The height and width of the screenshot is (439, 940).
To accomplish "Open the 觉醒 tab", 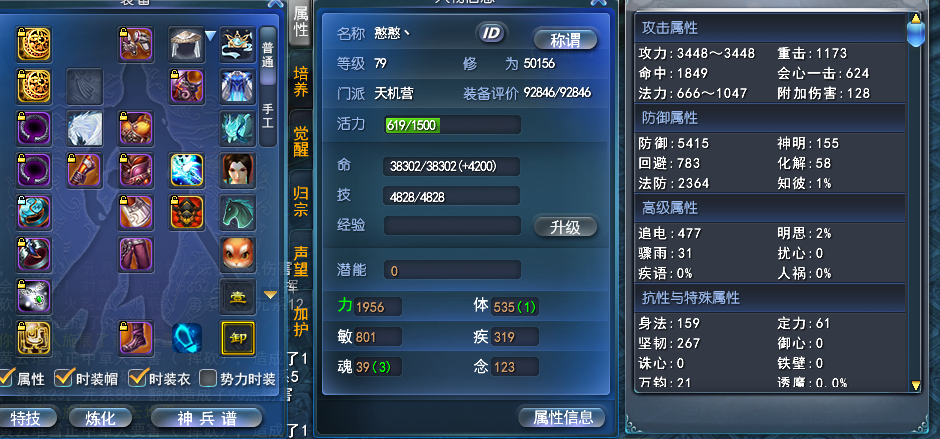I will (300, 140).
